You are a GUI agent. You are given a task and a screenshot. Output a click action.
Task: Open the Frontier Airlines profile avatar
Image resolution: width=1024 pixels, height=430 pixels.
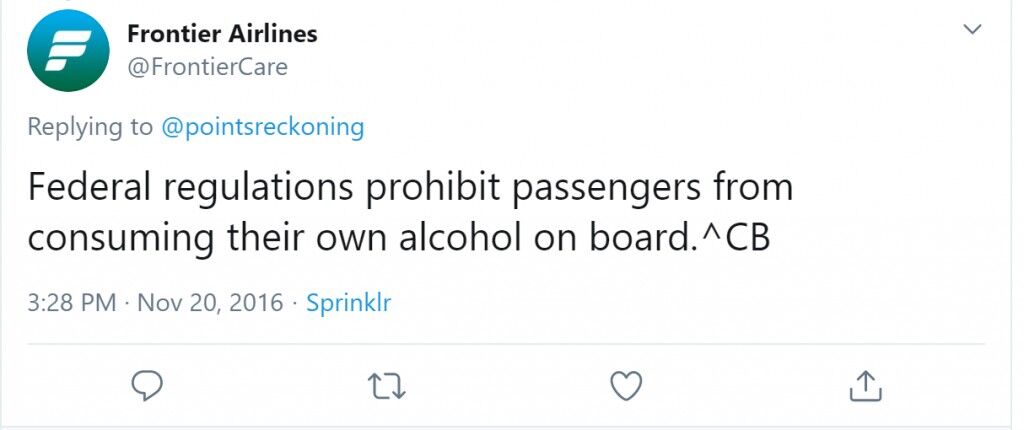pyautogui.click(x=68, y=50)
